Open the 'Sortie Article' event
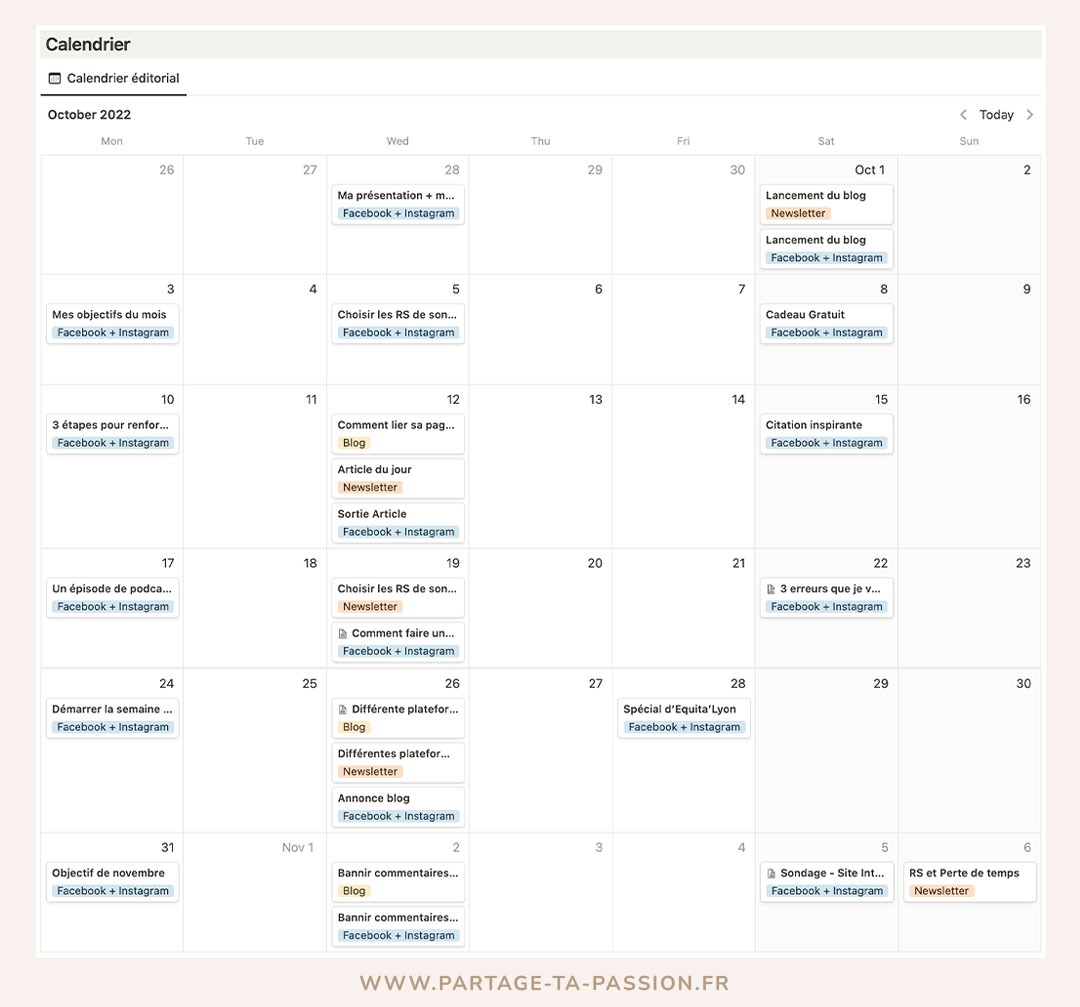 click(x=398, y=522)
